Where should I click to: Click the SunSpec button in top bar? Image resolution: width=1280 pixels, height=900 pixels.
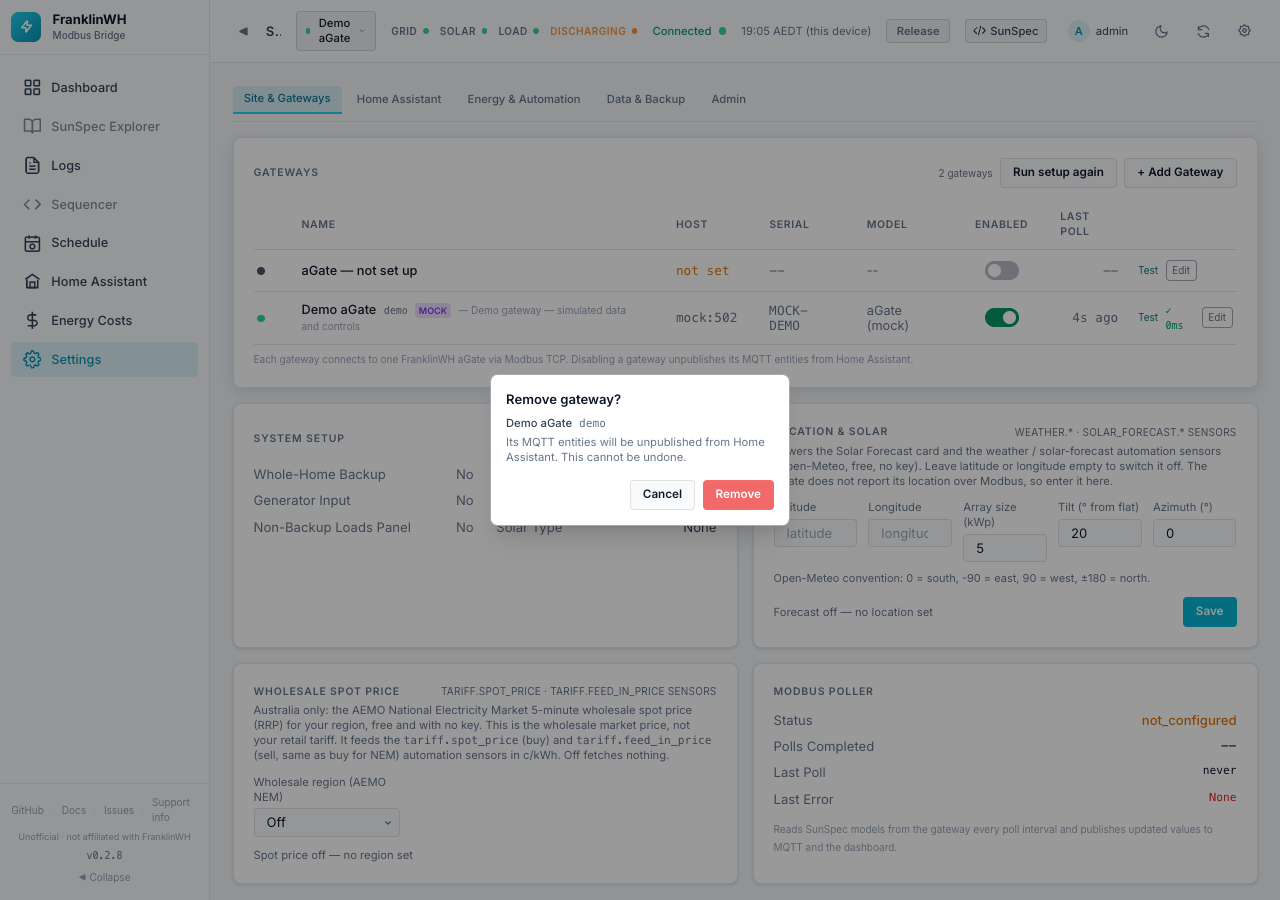tap(1005, 31)
